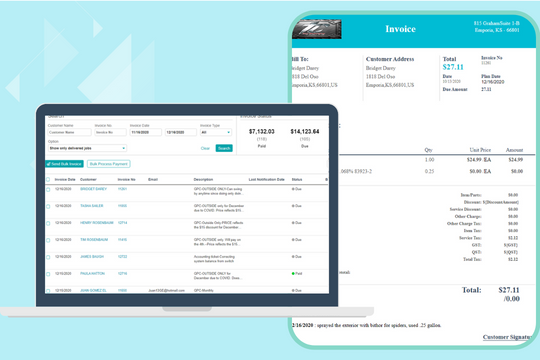Click the invoice start date field 11/16/2020

[x=146, y=132]
